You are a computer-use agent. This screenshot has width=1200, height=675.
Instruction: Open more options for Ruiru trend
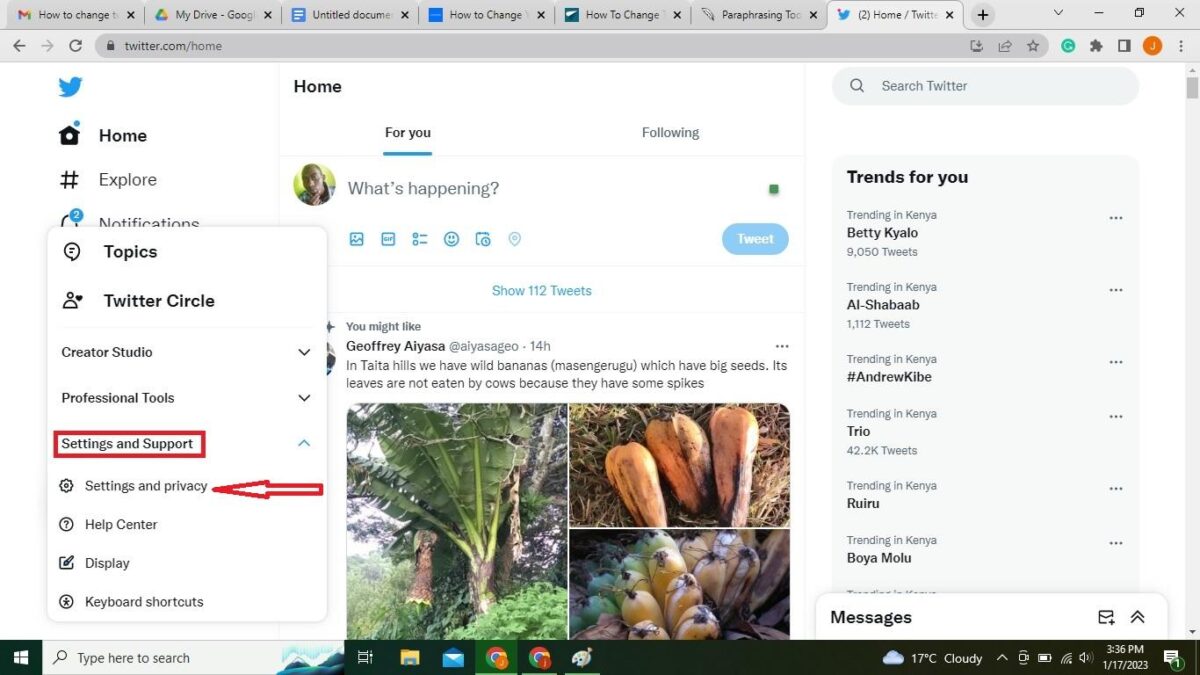(x=1116, y=489)
